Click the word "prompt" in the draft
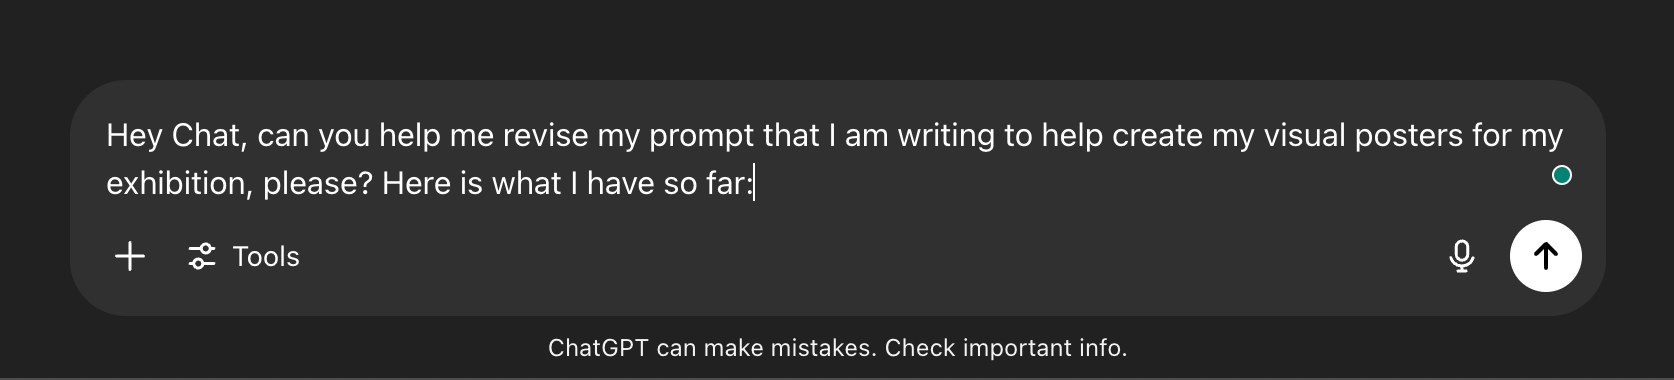Screen dimensions: 1674x380 [x=701, y=136]
